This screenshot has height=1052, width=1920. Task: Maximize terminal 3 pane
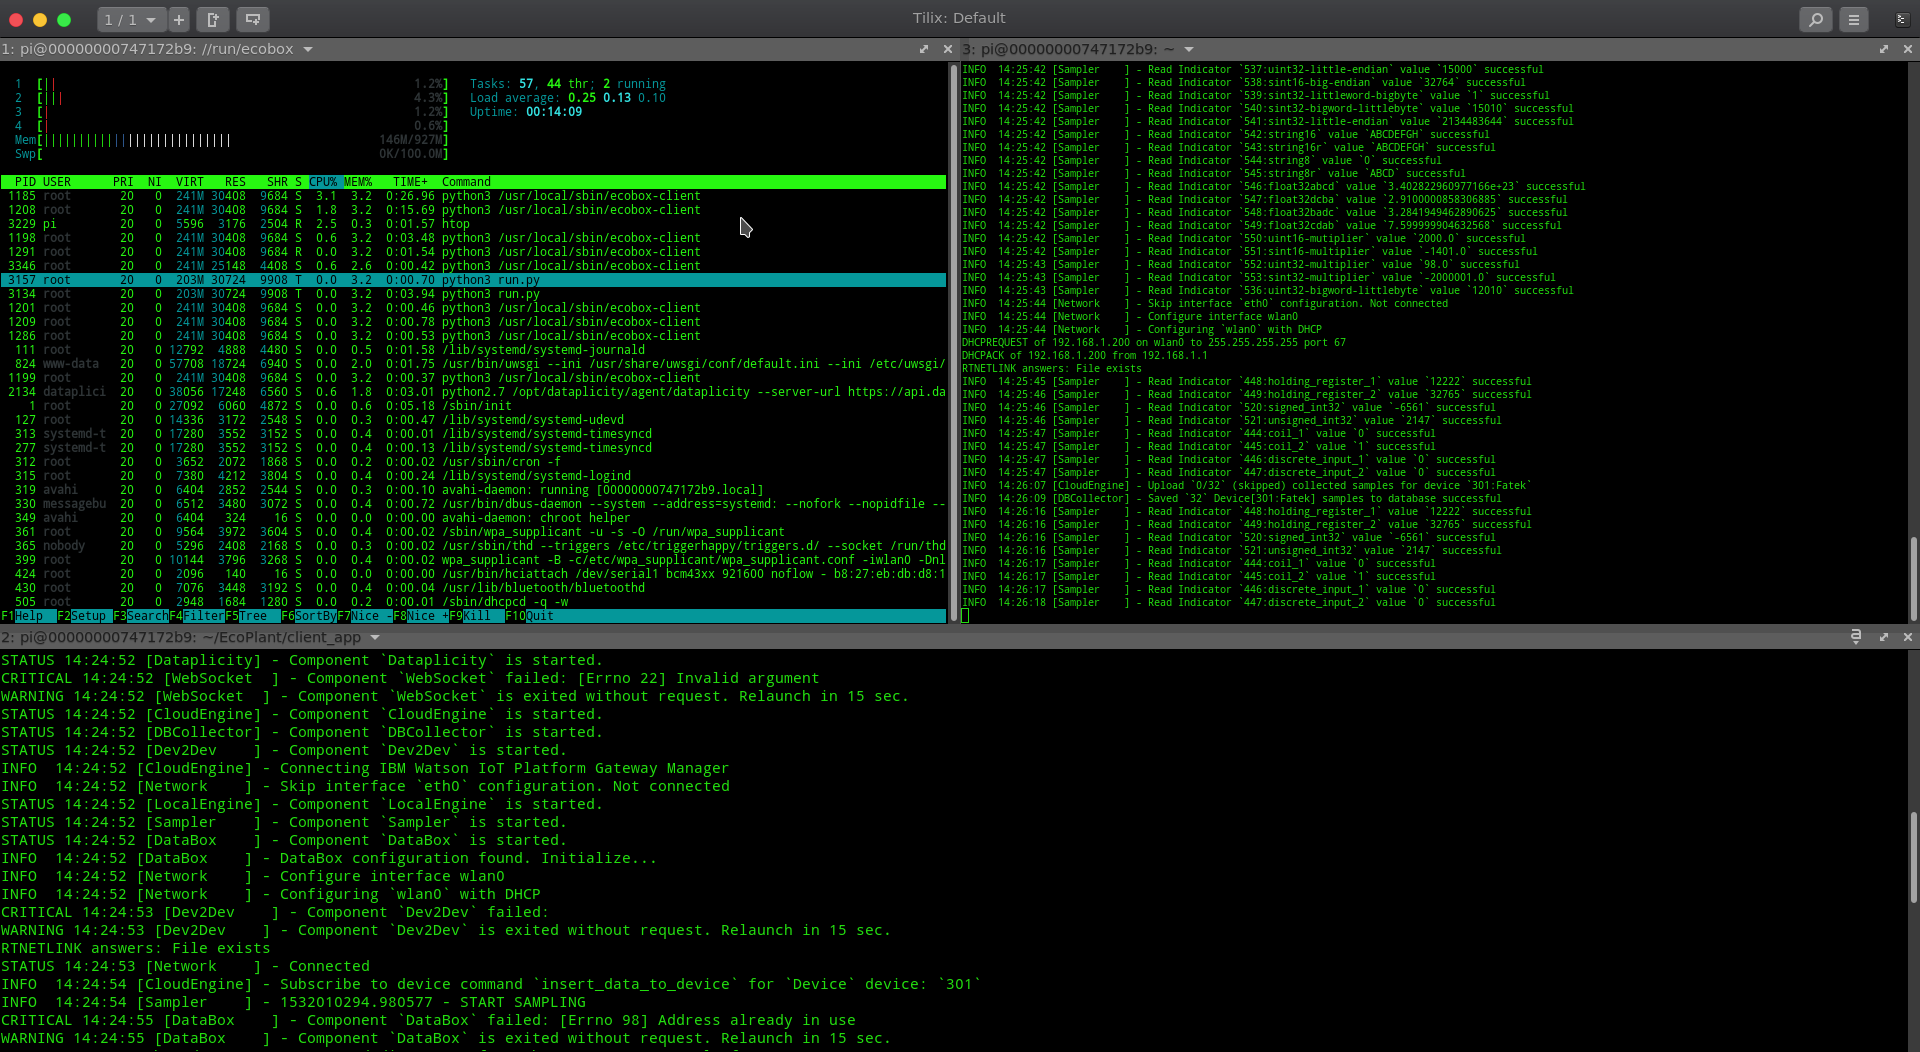point(1884,49)
